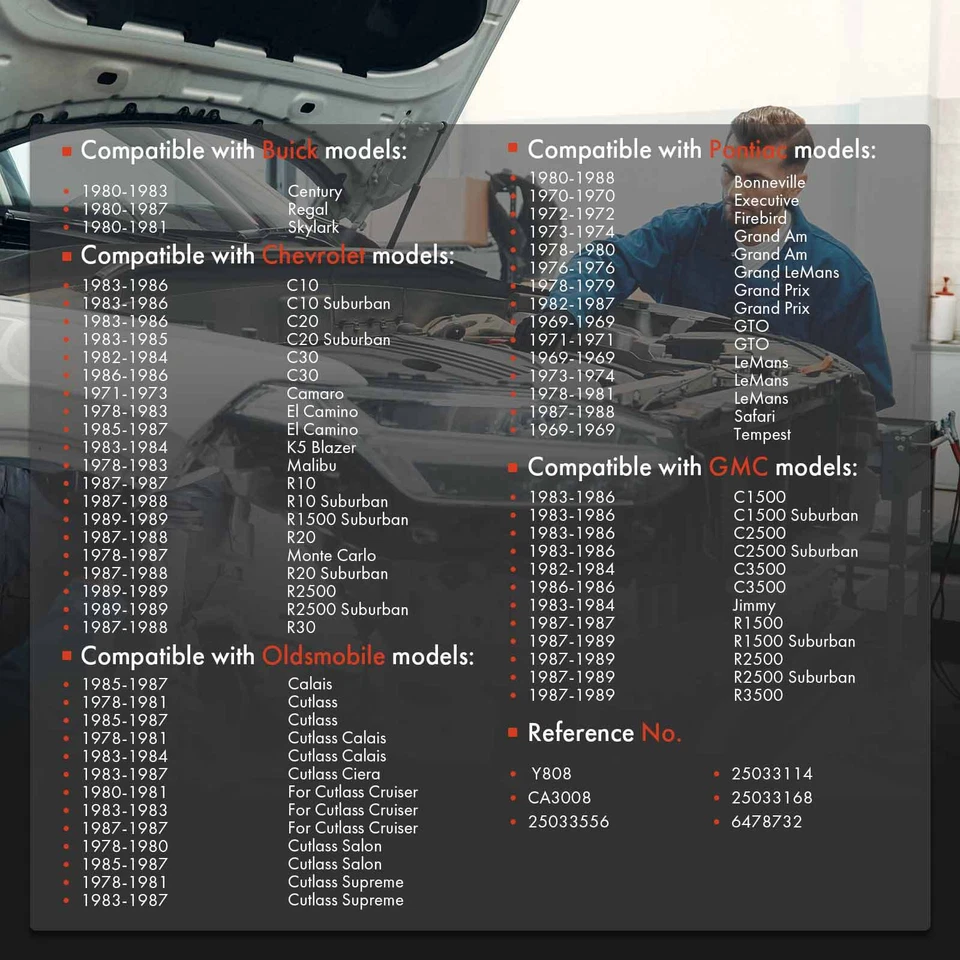Viewport: 960px width, 960px height.
Task: Select the 'Cutlass Ciera' model name
Action: 334,774
